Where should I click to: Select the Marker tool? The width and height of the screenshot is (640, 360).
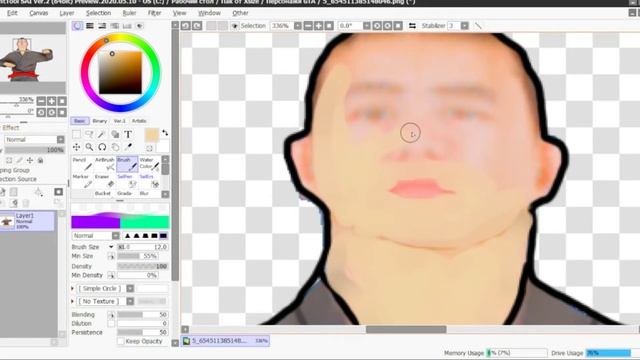tap(83, 181)
